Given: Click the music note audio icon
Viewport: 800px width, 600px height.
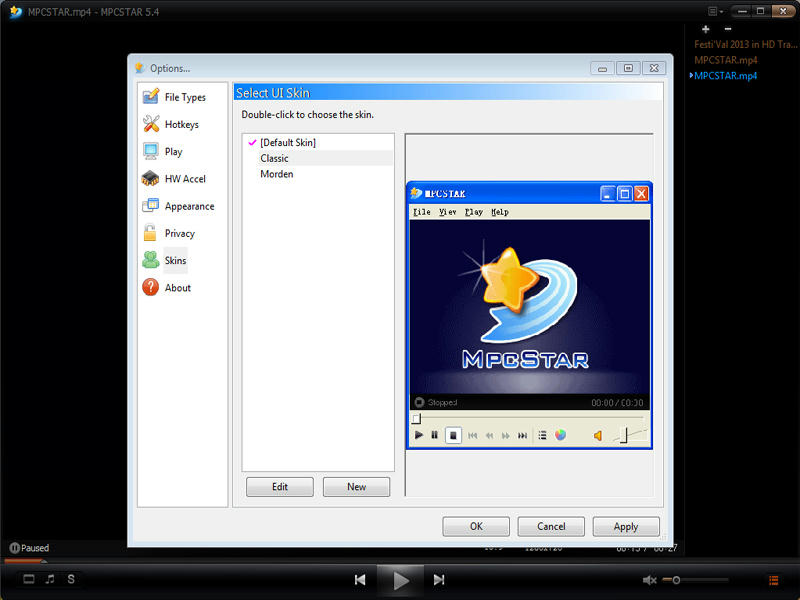Looking at the screenshot, I should click(50, 579).
